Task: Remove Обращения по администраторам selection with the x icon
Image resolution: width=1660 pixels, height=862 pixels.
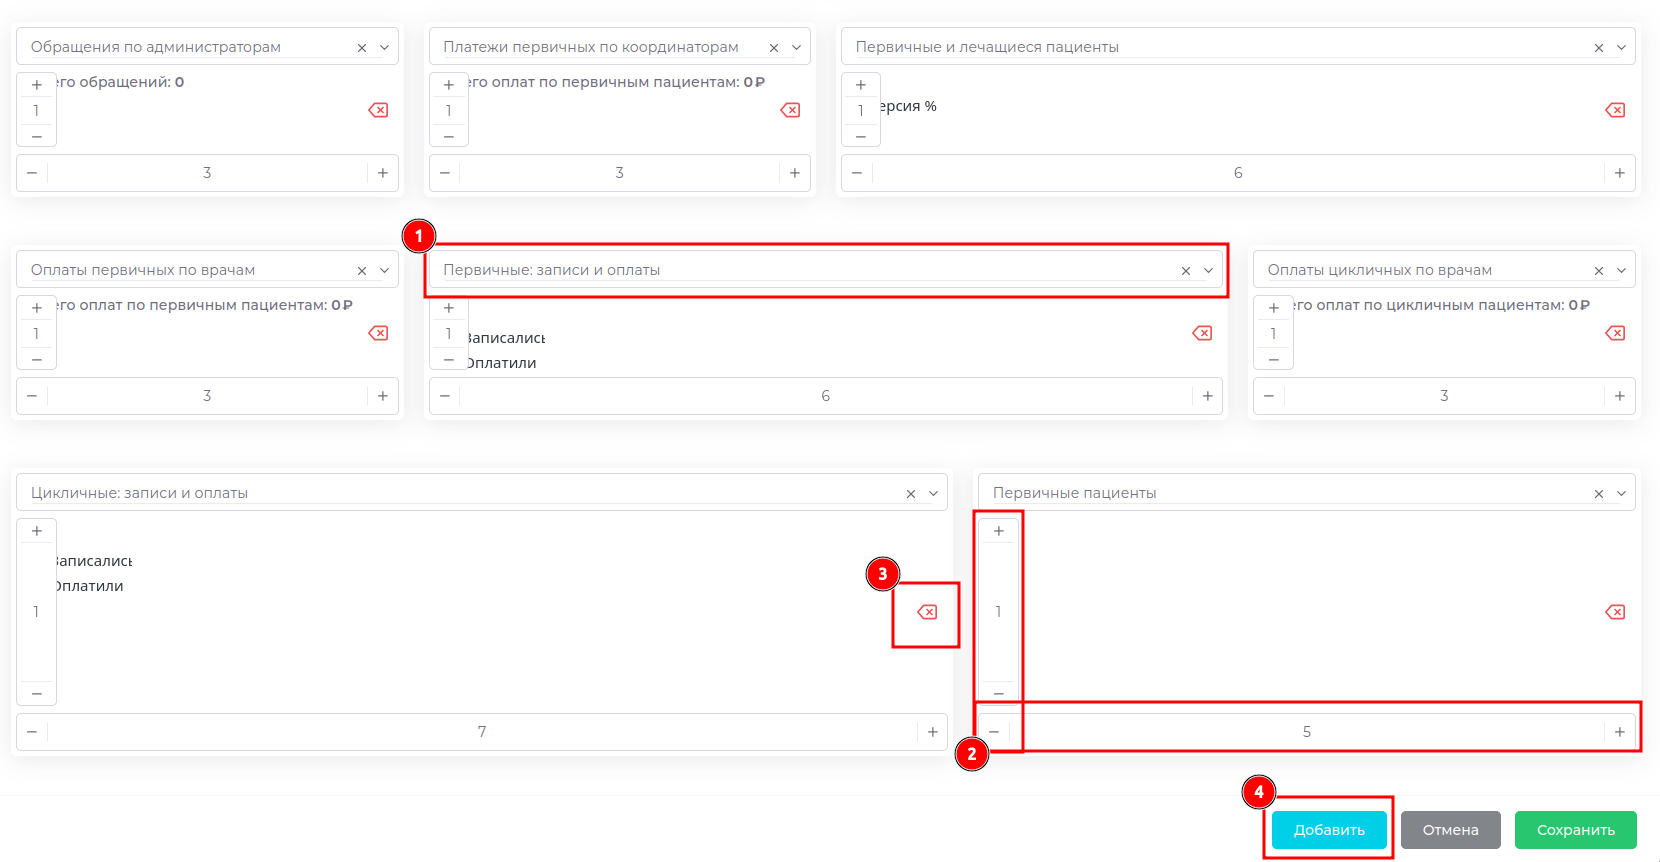Action: 361,46
